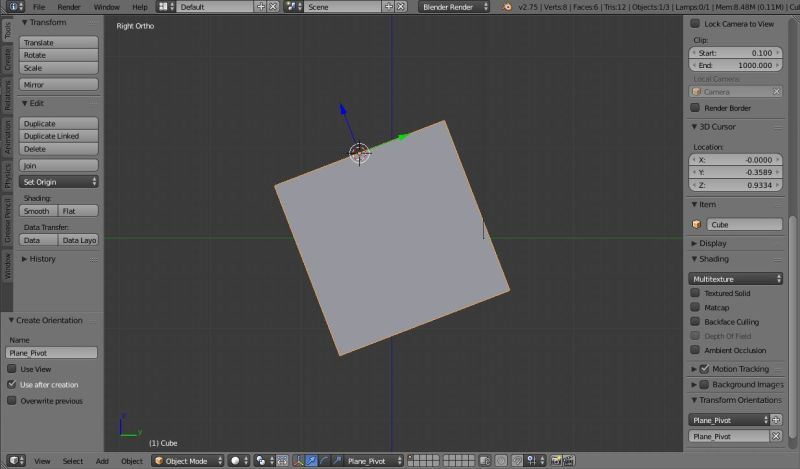Toggle lock camera to layers icon

(485, 461)
